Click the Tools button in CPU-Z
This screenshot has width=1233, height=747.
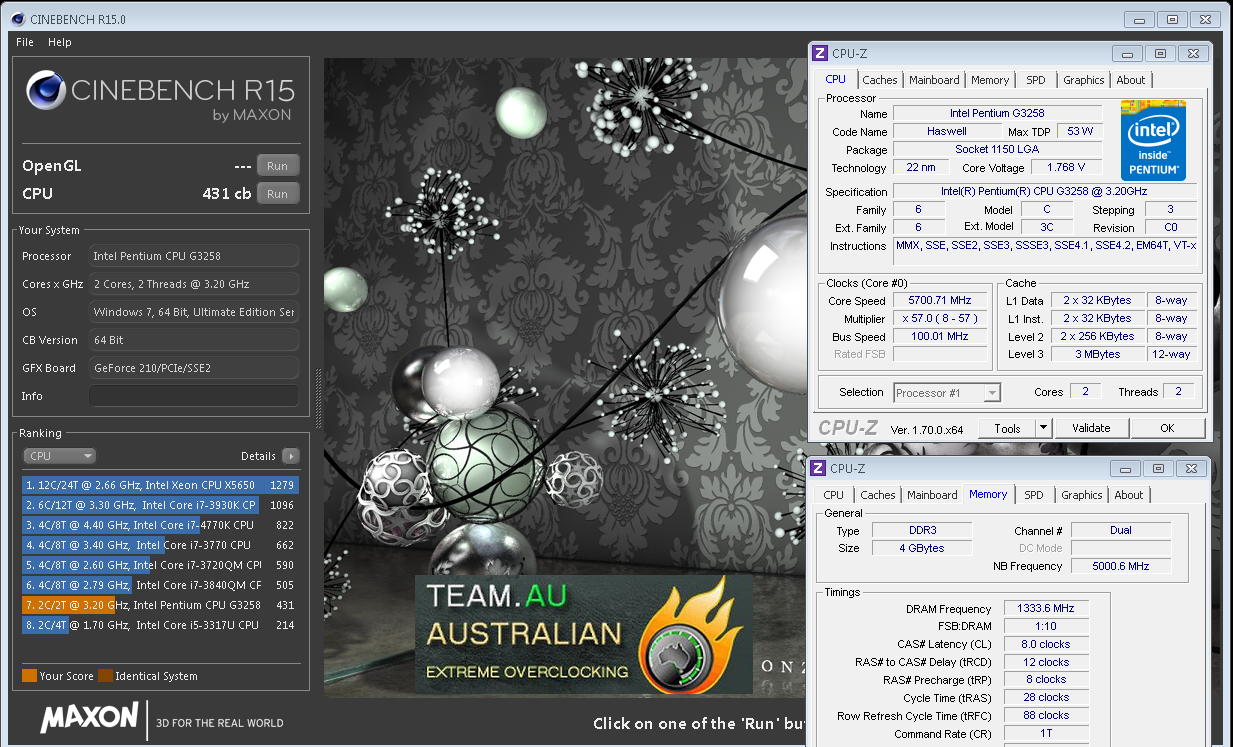[x=1007, y=428]
